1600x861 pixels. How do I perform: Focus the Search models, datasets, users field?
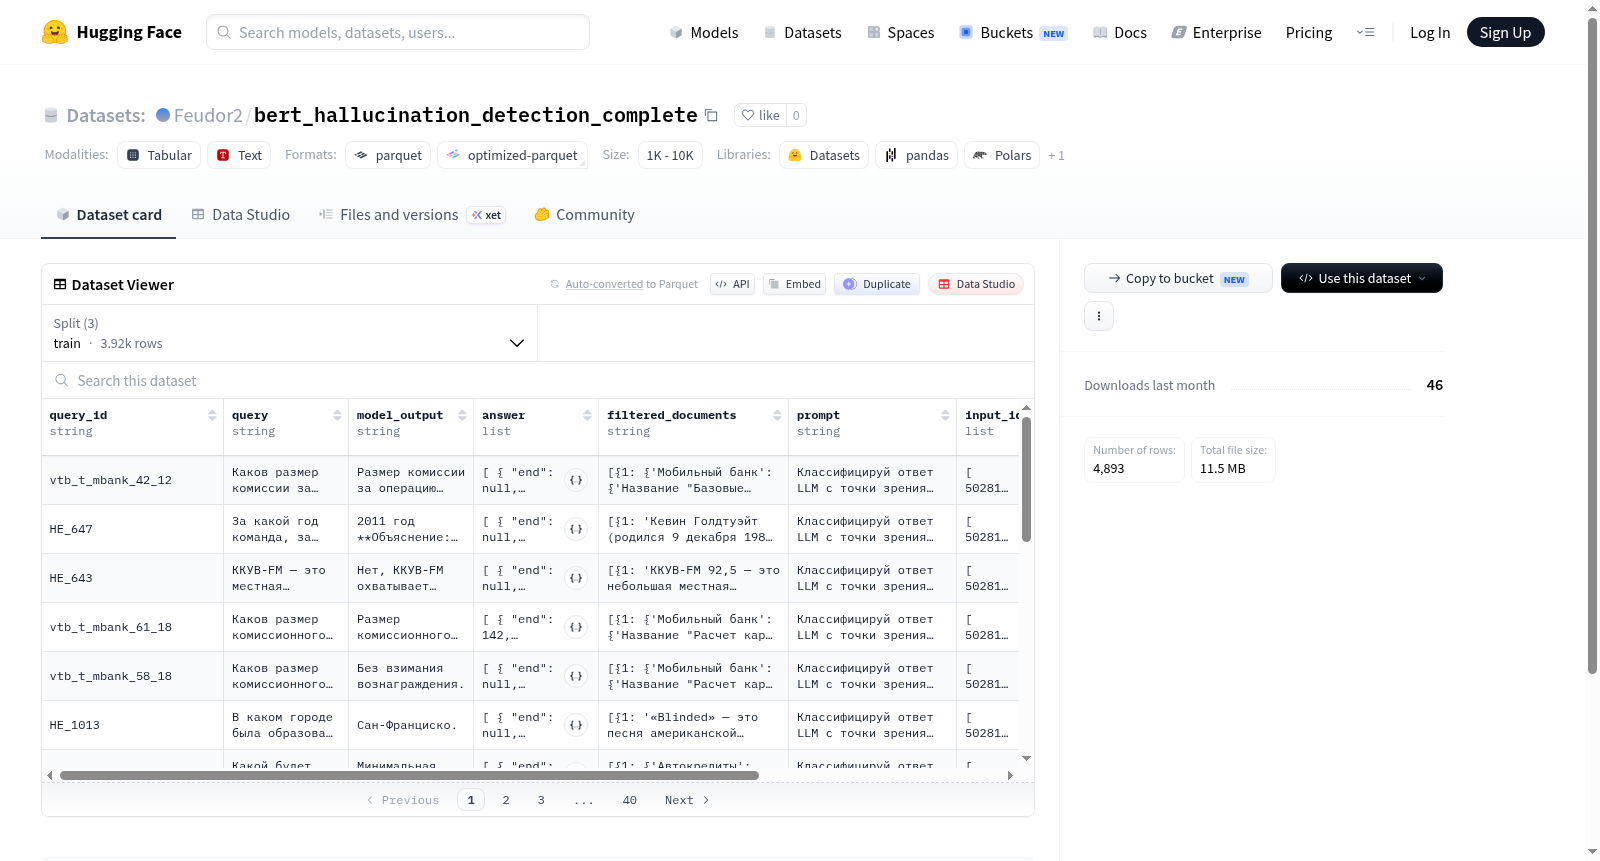click(398, 32)
